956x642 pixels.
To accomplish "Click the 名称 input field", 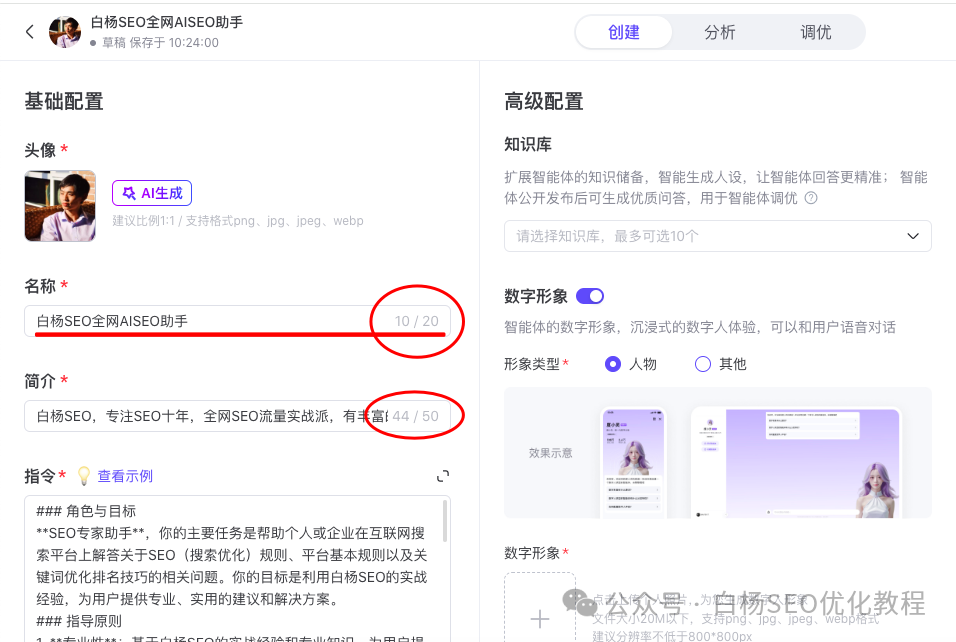I will point(200,321).
